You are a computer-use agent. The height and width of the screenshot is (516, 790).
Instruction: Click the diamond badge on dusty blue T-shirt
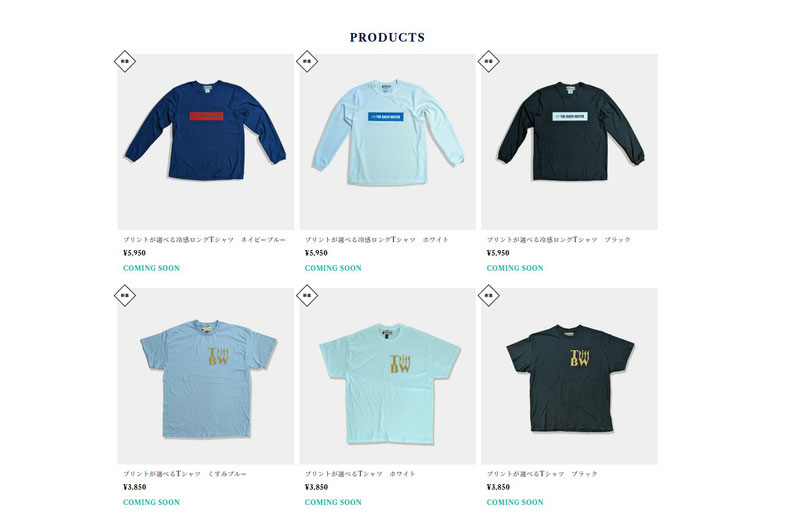(x=124, y=296)
